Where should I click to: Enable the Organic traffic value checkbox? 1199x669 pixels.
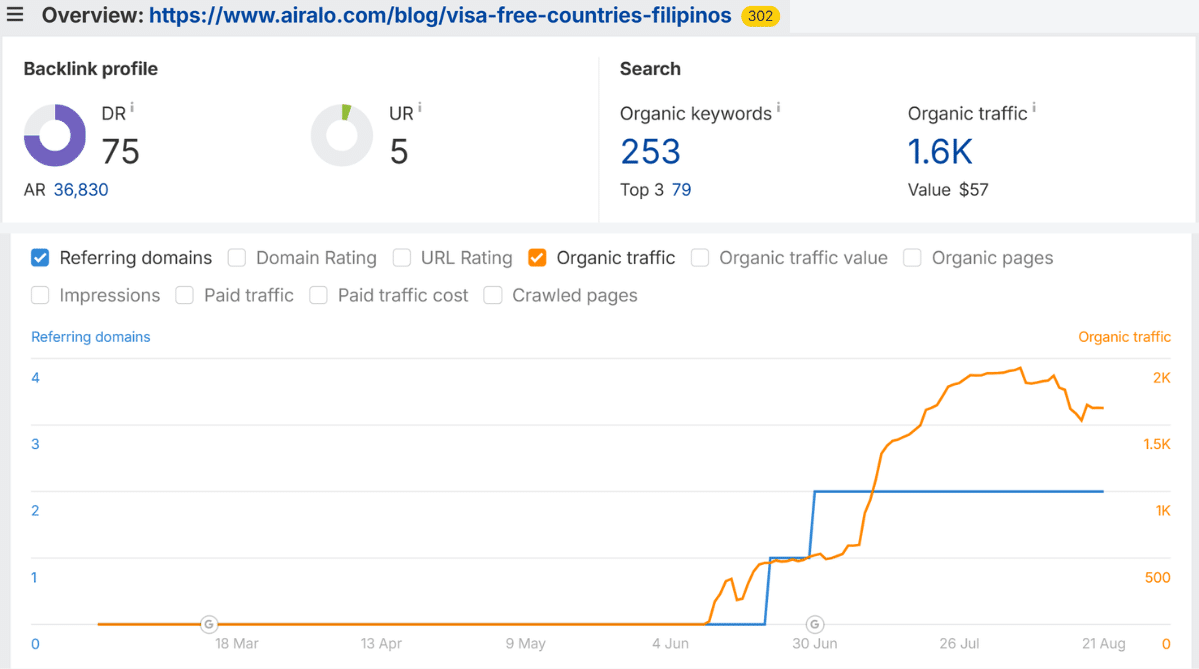pos(700,258)
